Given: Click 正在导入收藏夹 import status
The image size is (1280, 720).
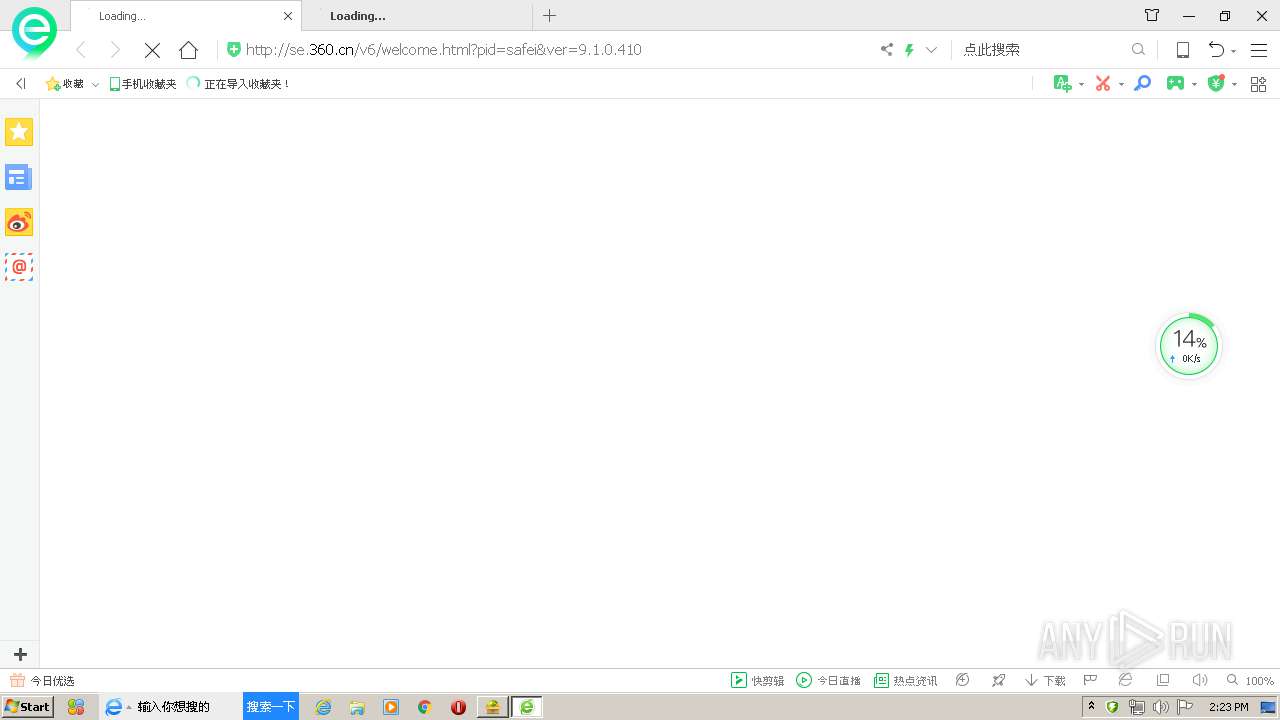Looking at the screenshot, I should pos(238,84).
